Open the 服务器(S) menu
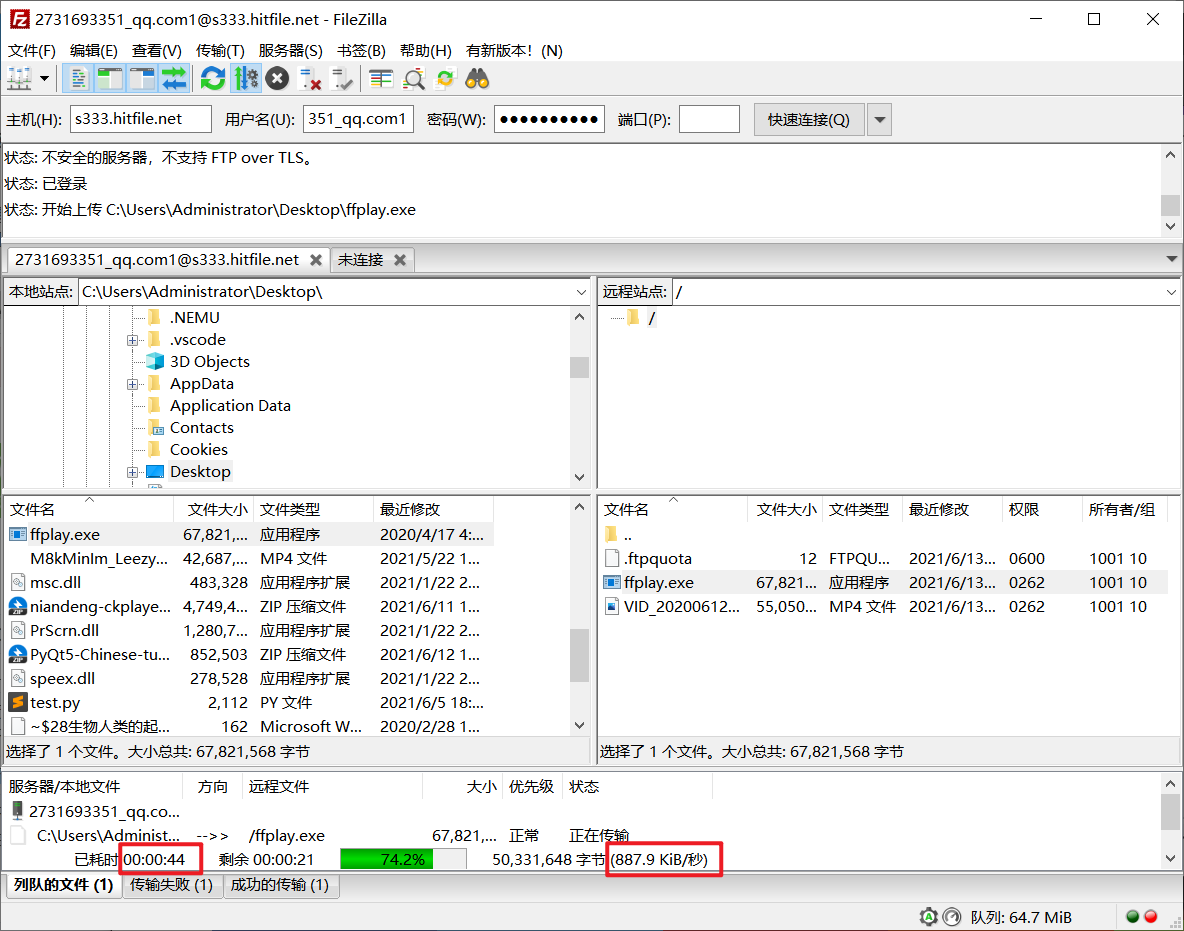Image resolution: width=1184 pixels, height=931 pixels. tap(290, 51)
